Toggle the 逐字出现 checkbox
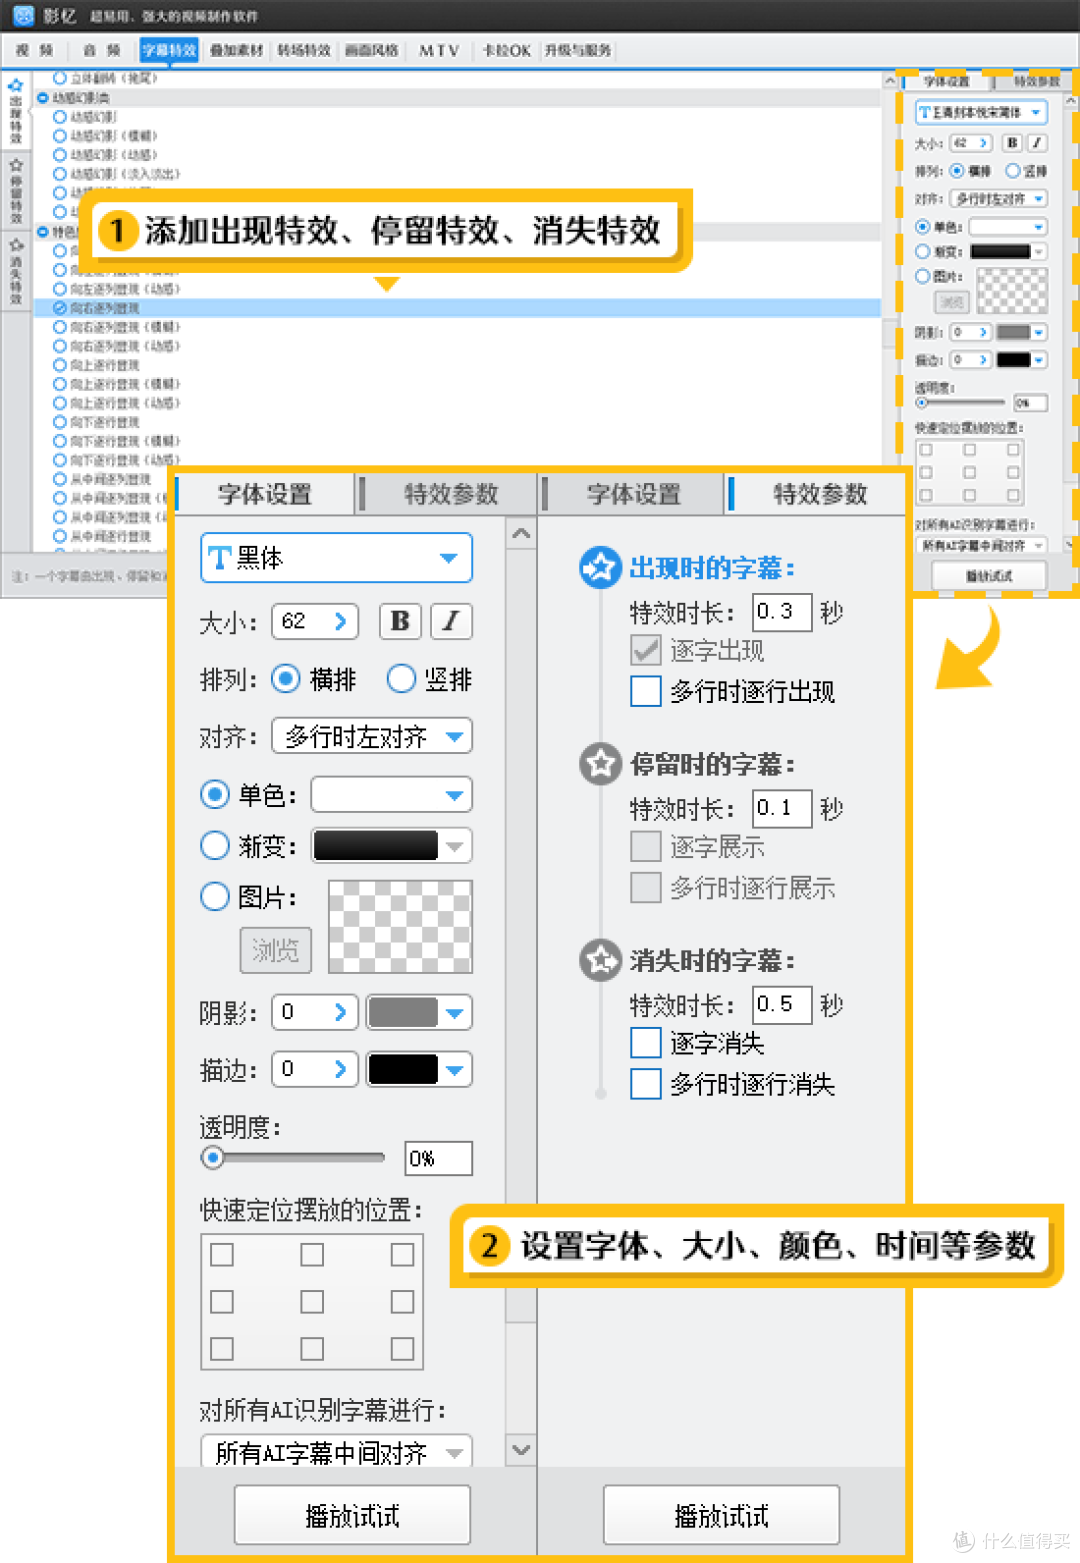 click(x=646, y=650)
